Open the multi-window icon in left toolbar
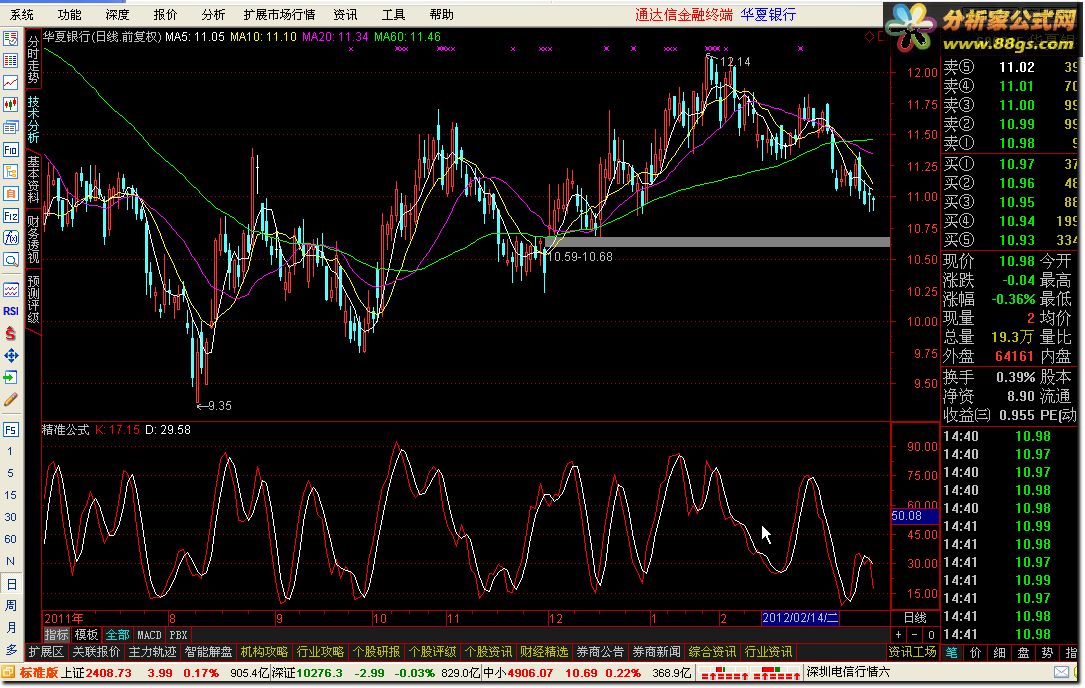 tap(10, 127)
